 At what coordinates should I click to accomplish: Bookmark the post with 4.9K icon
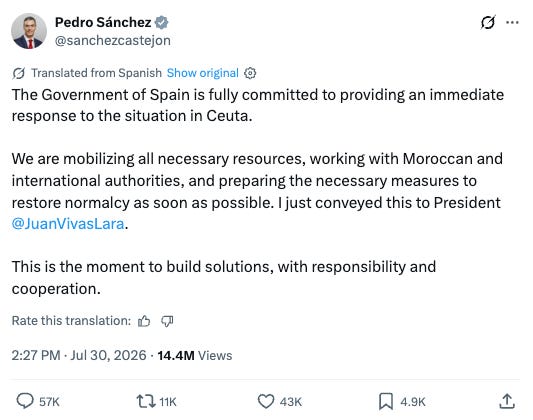[x=386, y=401]
